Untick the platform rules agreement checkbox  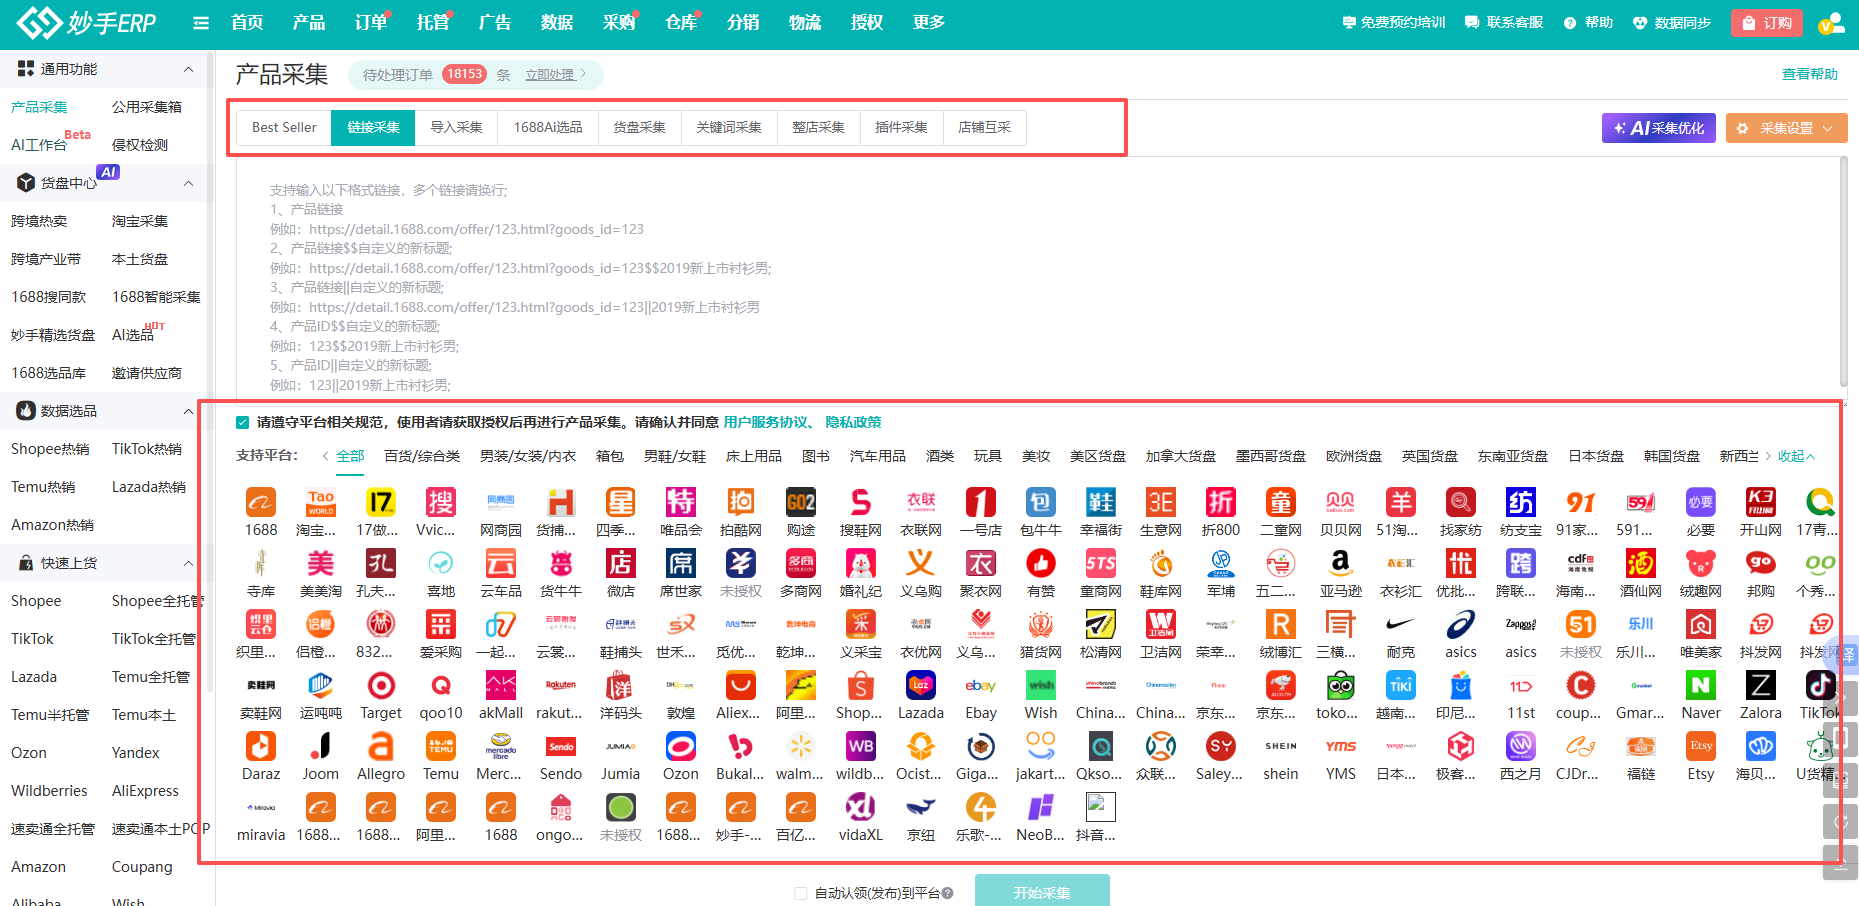tap(242, 423)
